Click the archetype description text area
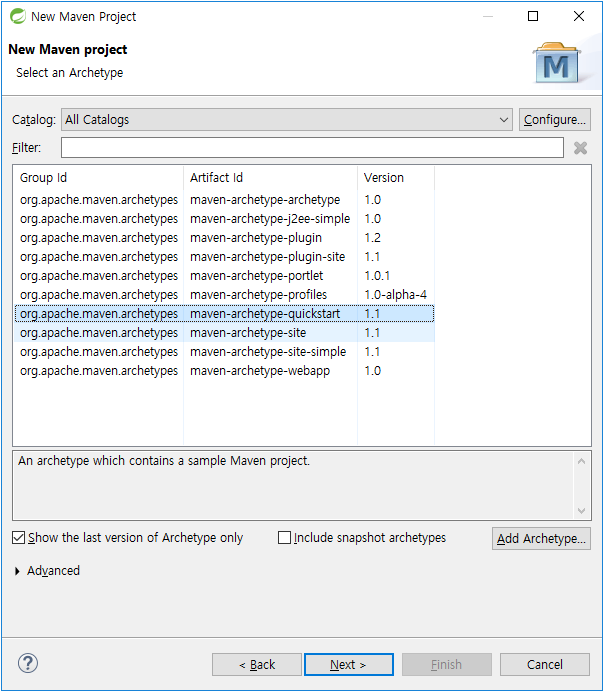The image size is (604, 692). [x=293, y=485]
